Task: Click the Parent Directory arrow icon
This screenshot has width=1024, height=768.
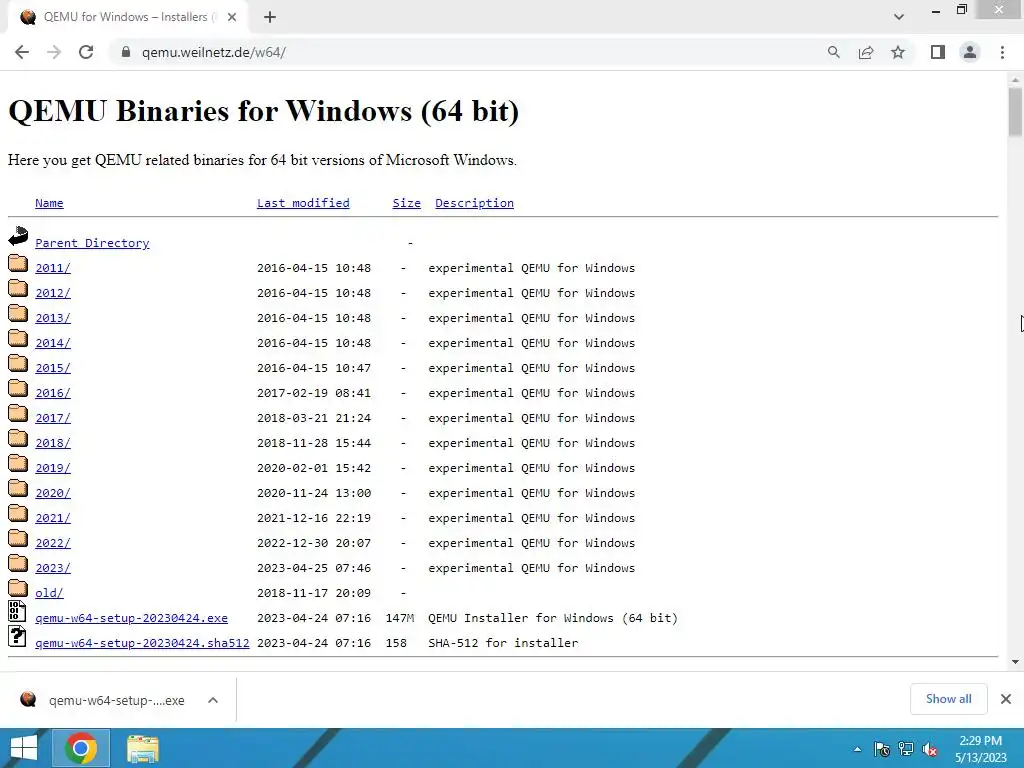Action: [x=18, y=236]
